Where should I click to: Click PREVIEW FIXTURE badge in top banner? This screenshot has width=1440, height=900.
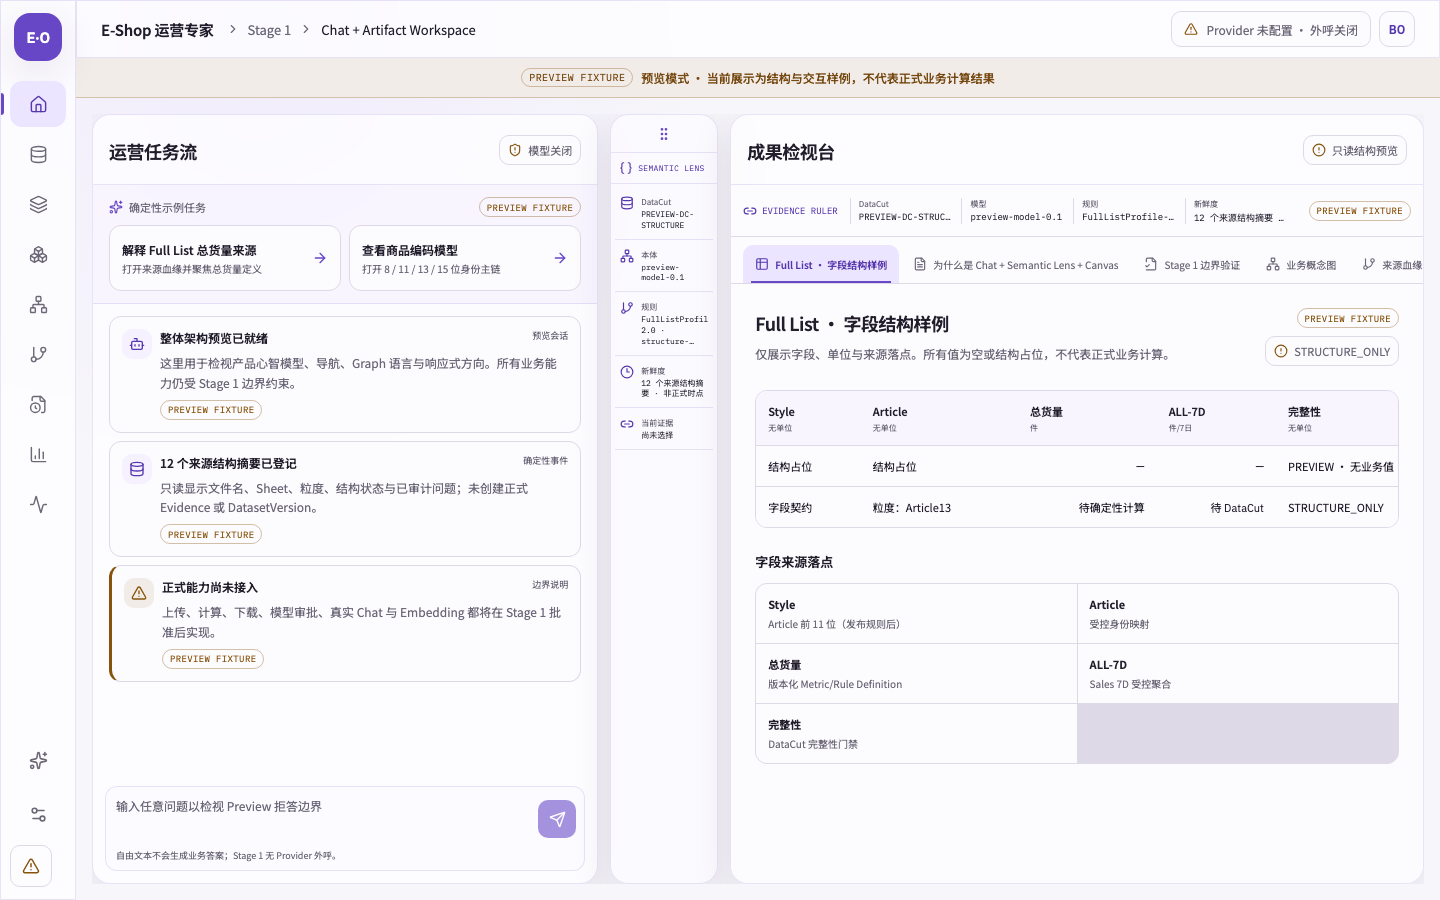tap(577, 78)
